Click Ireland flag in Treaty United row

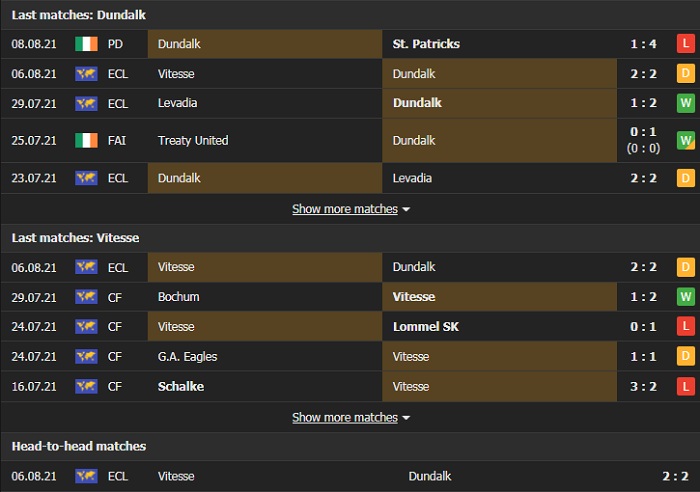coord(86,141)
